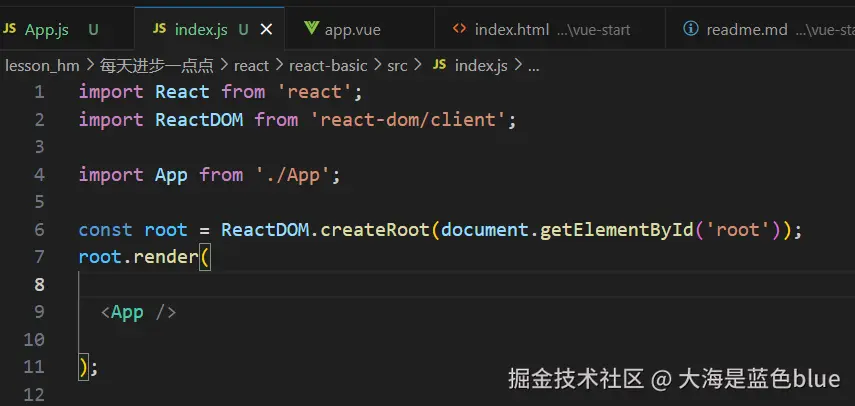Screen dimensions: 855x406
Task: Open the 每天进步一点点 breadcrumb folder
Action: point(156,66)
